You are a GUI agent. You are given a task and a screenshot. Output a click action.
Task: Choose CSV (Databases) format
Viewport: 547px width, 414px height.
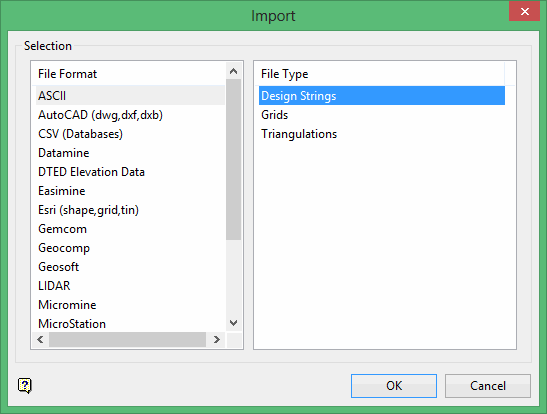click(x=130, y=134)
